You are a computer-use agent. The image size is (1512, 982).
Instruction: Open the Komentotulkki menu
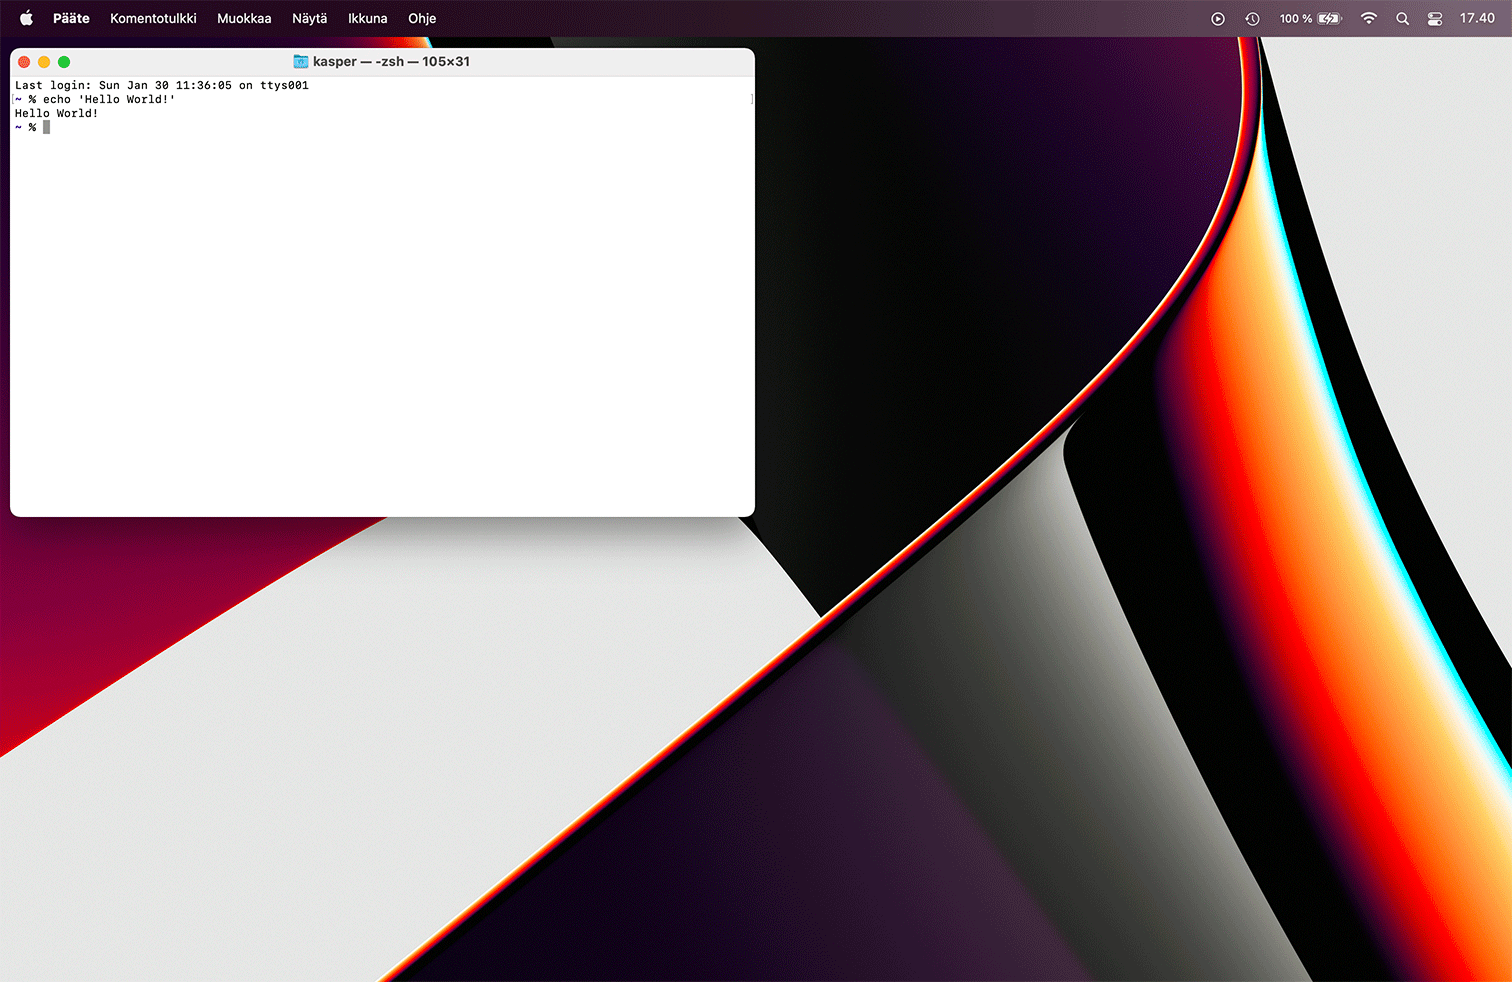(x=152, y=18)
